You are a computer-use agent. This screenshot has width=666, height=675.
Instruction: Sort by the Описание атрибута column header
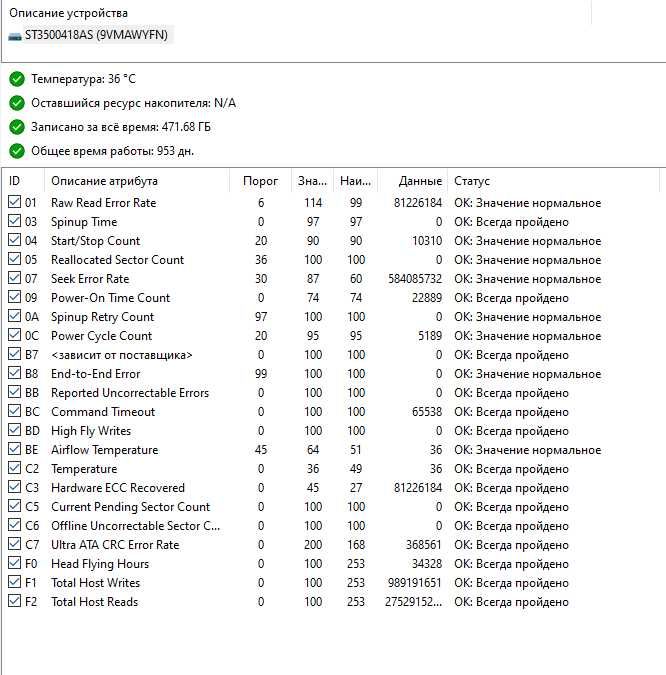(137, 181)
